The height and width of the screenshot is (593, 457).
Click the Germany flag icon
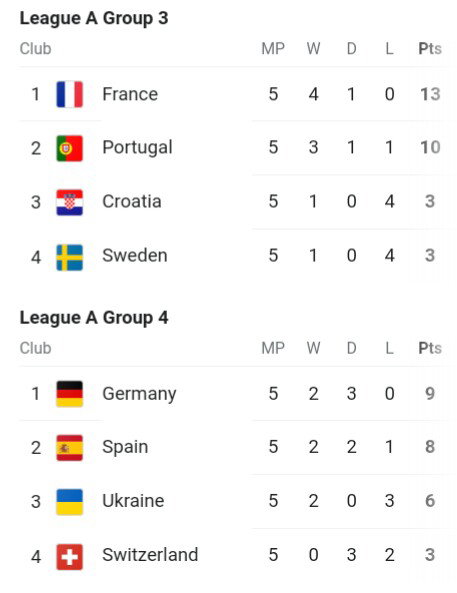pos(70,394)
